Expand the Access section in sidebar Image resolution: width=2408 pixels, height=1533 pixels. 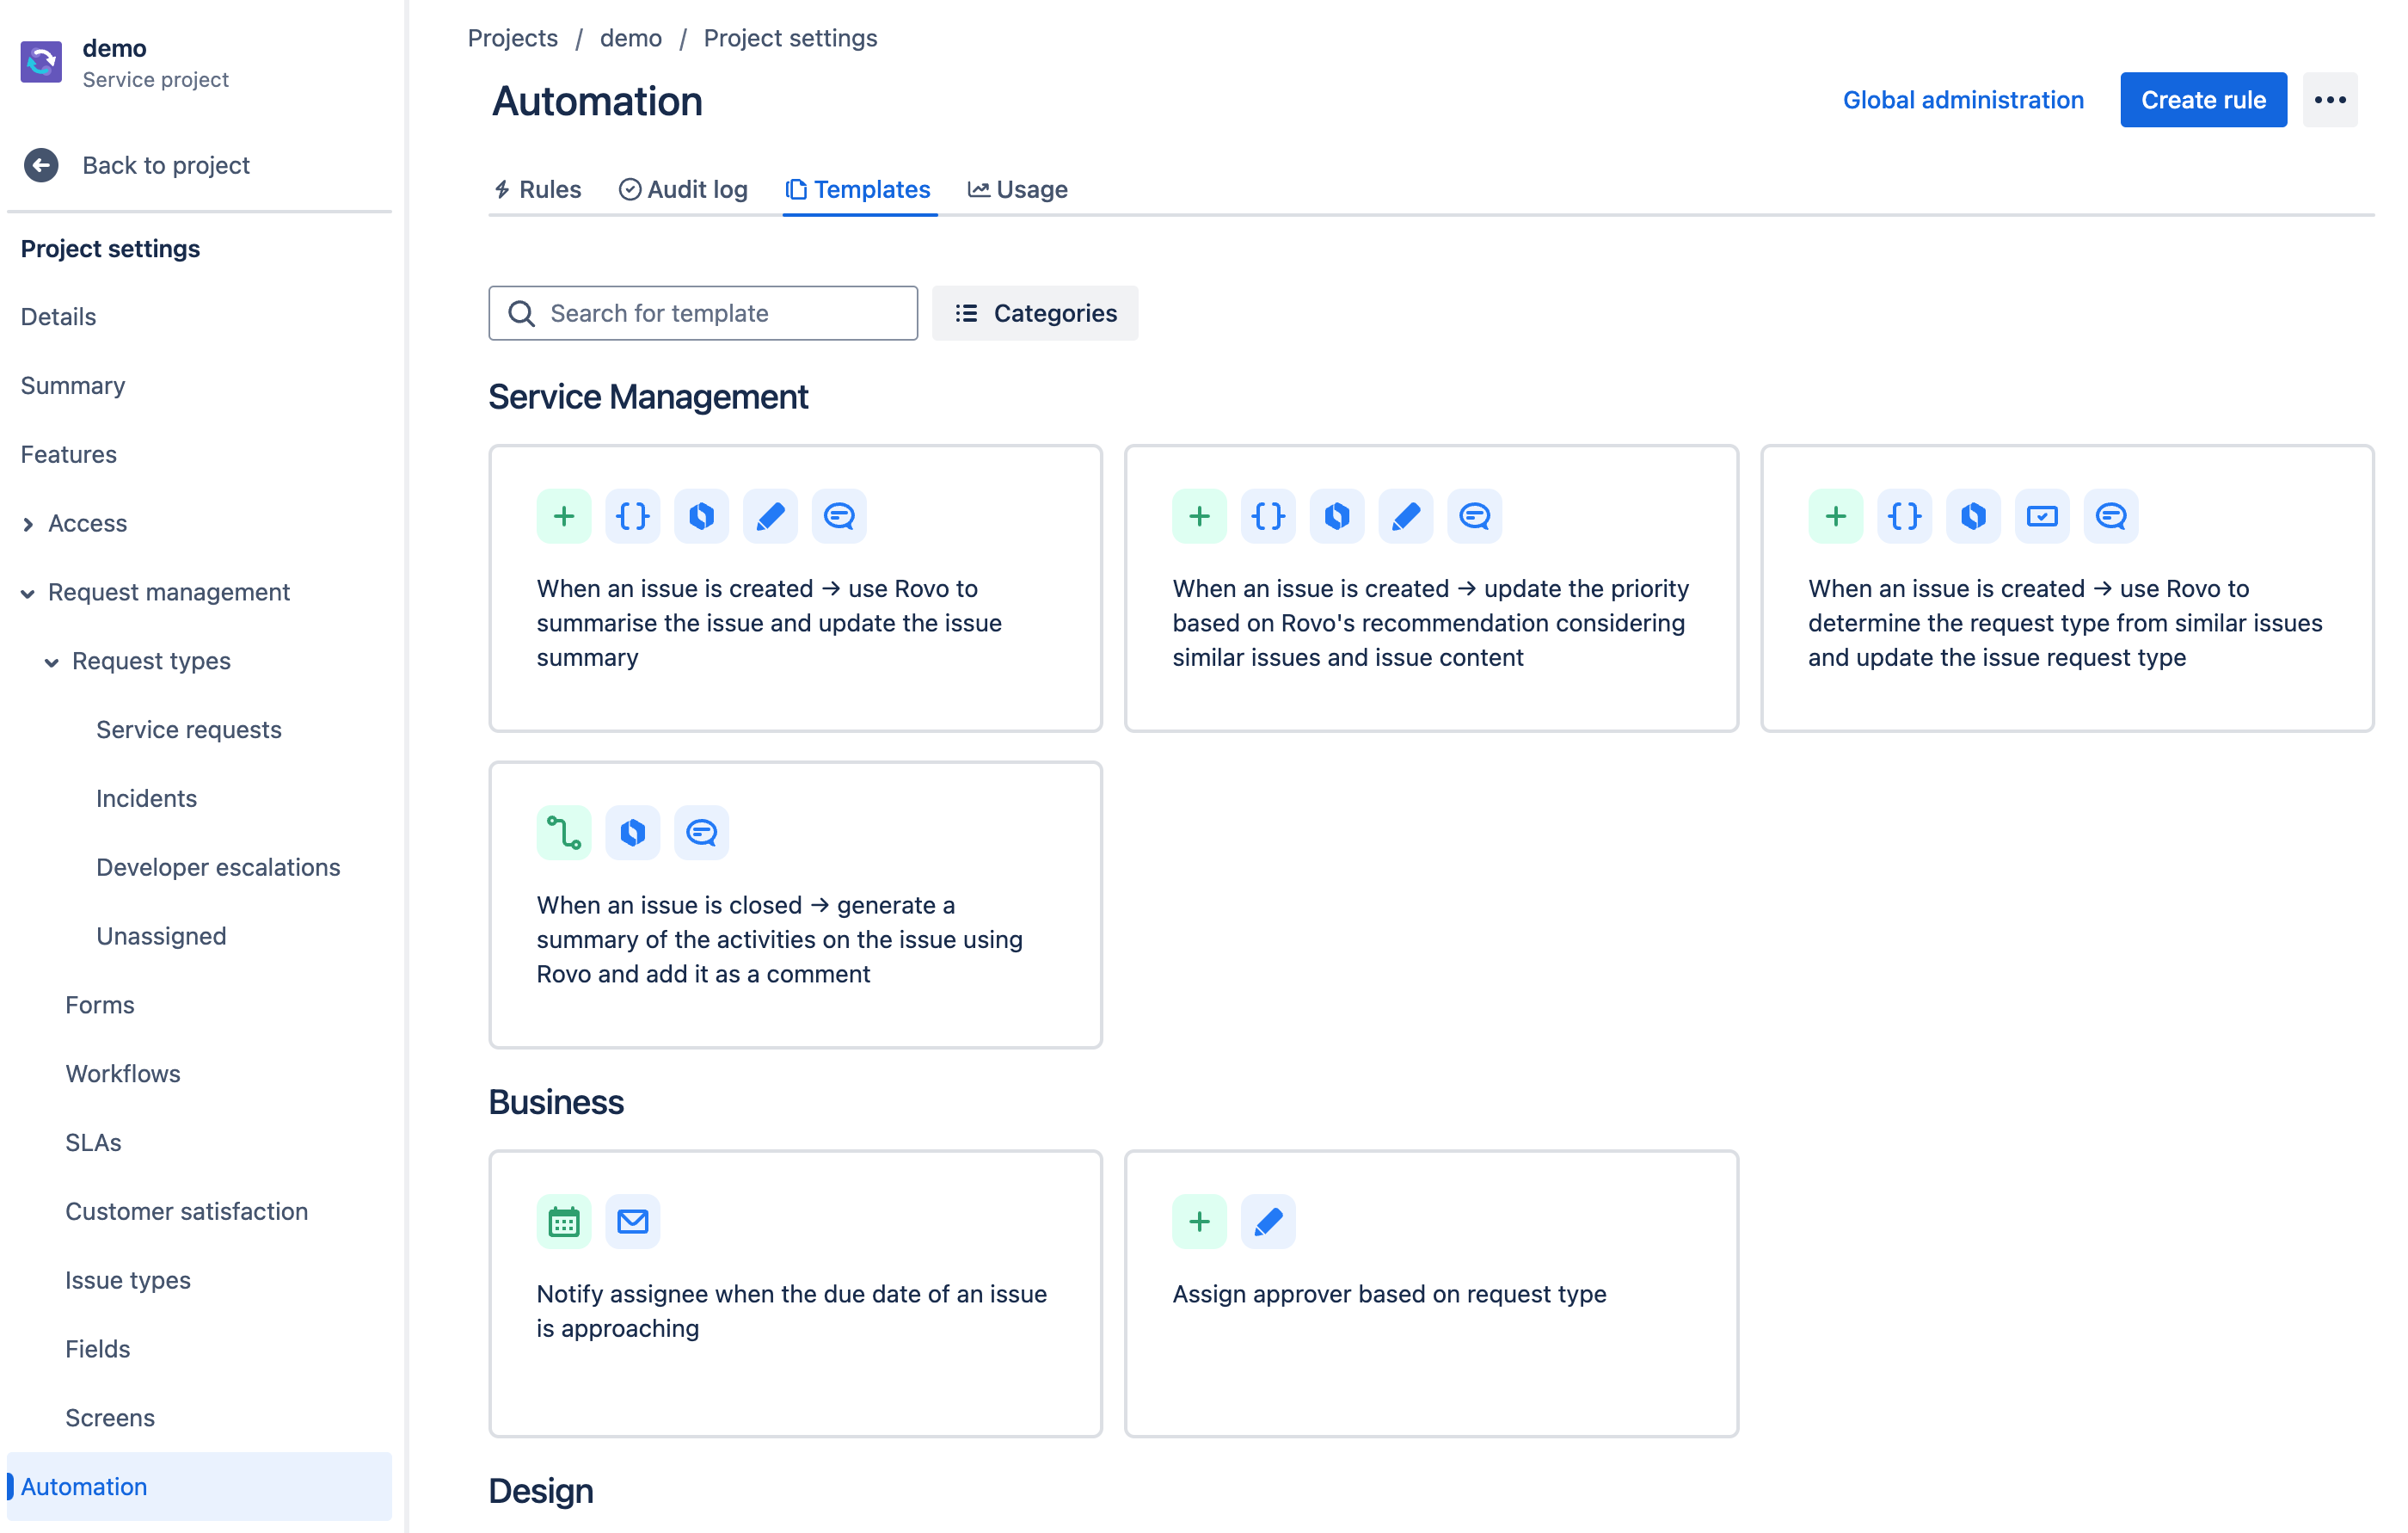pyautogui.click(x=28, y=524)
